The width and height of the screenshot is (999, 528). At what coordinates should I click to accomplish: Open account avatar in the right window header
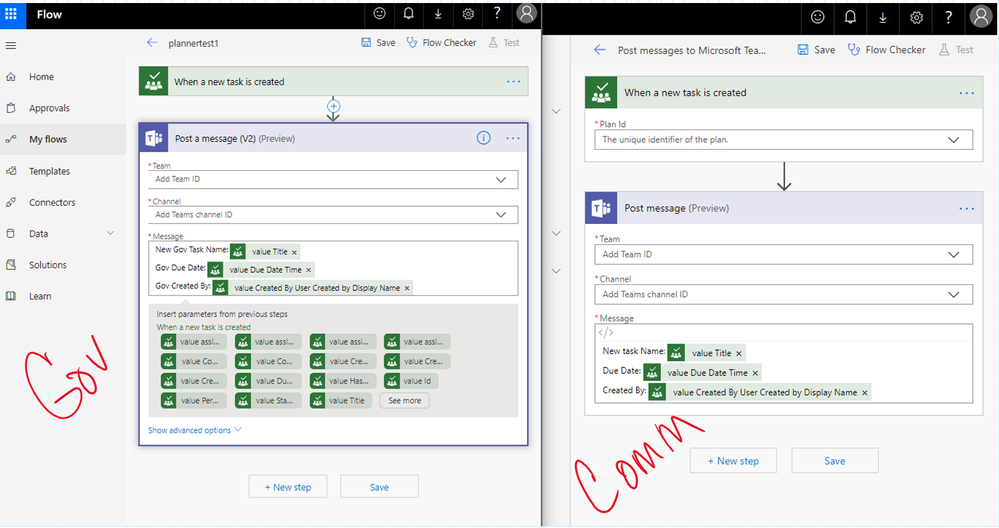[981, 17]
